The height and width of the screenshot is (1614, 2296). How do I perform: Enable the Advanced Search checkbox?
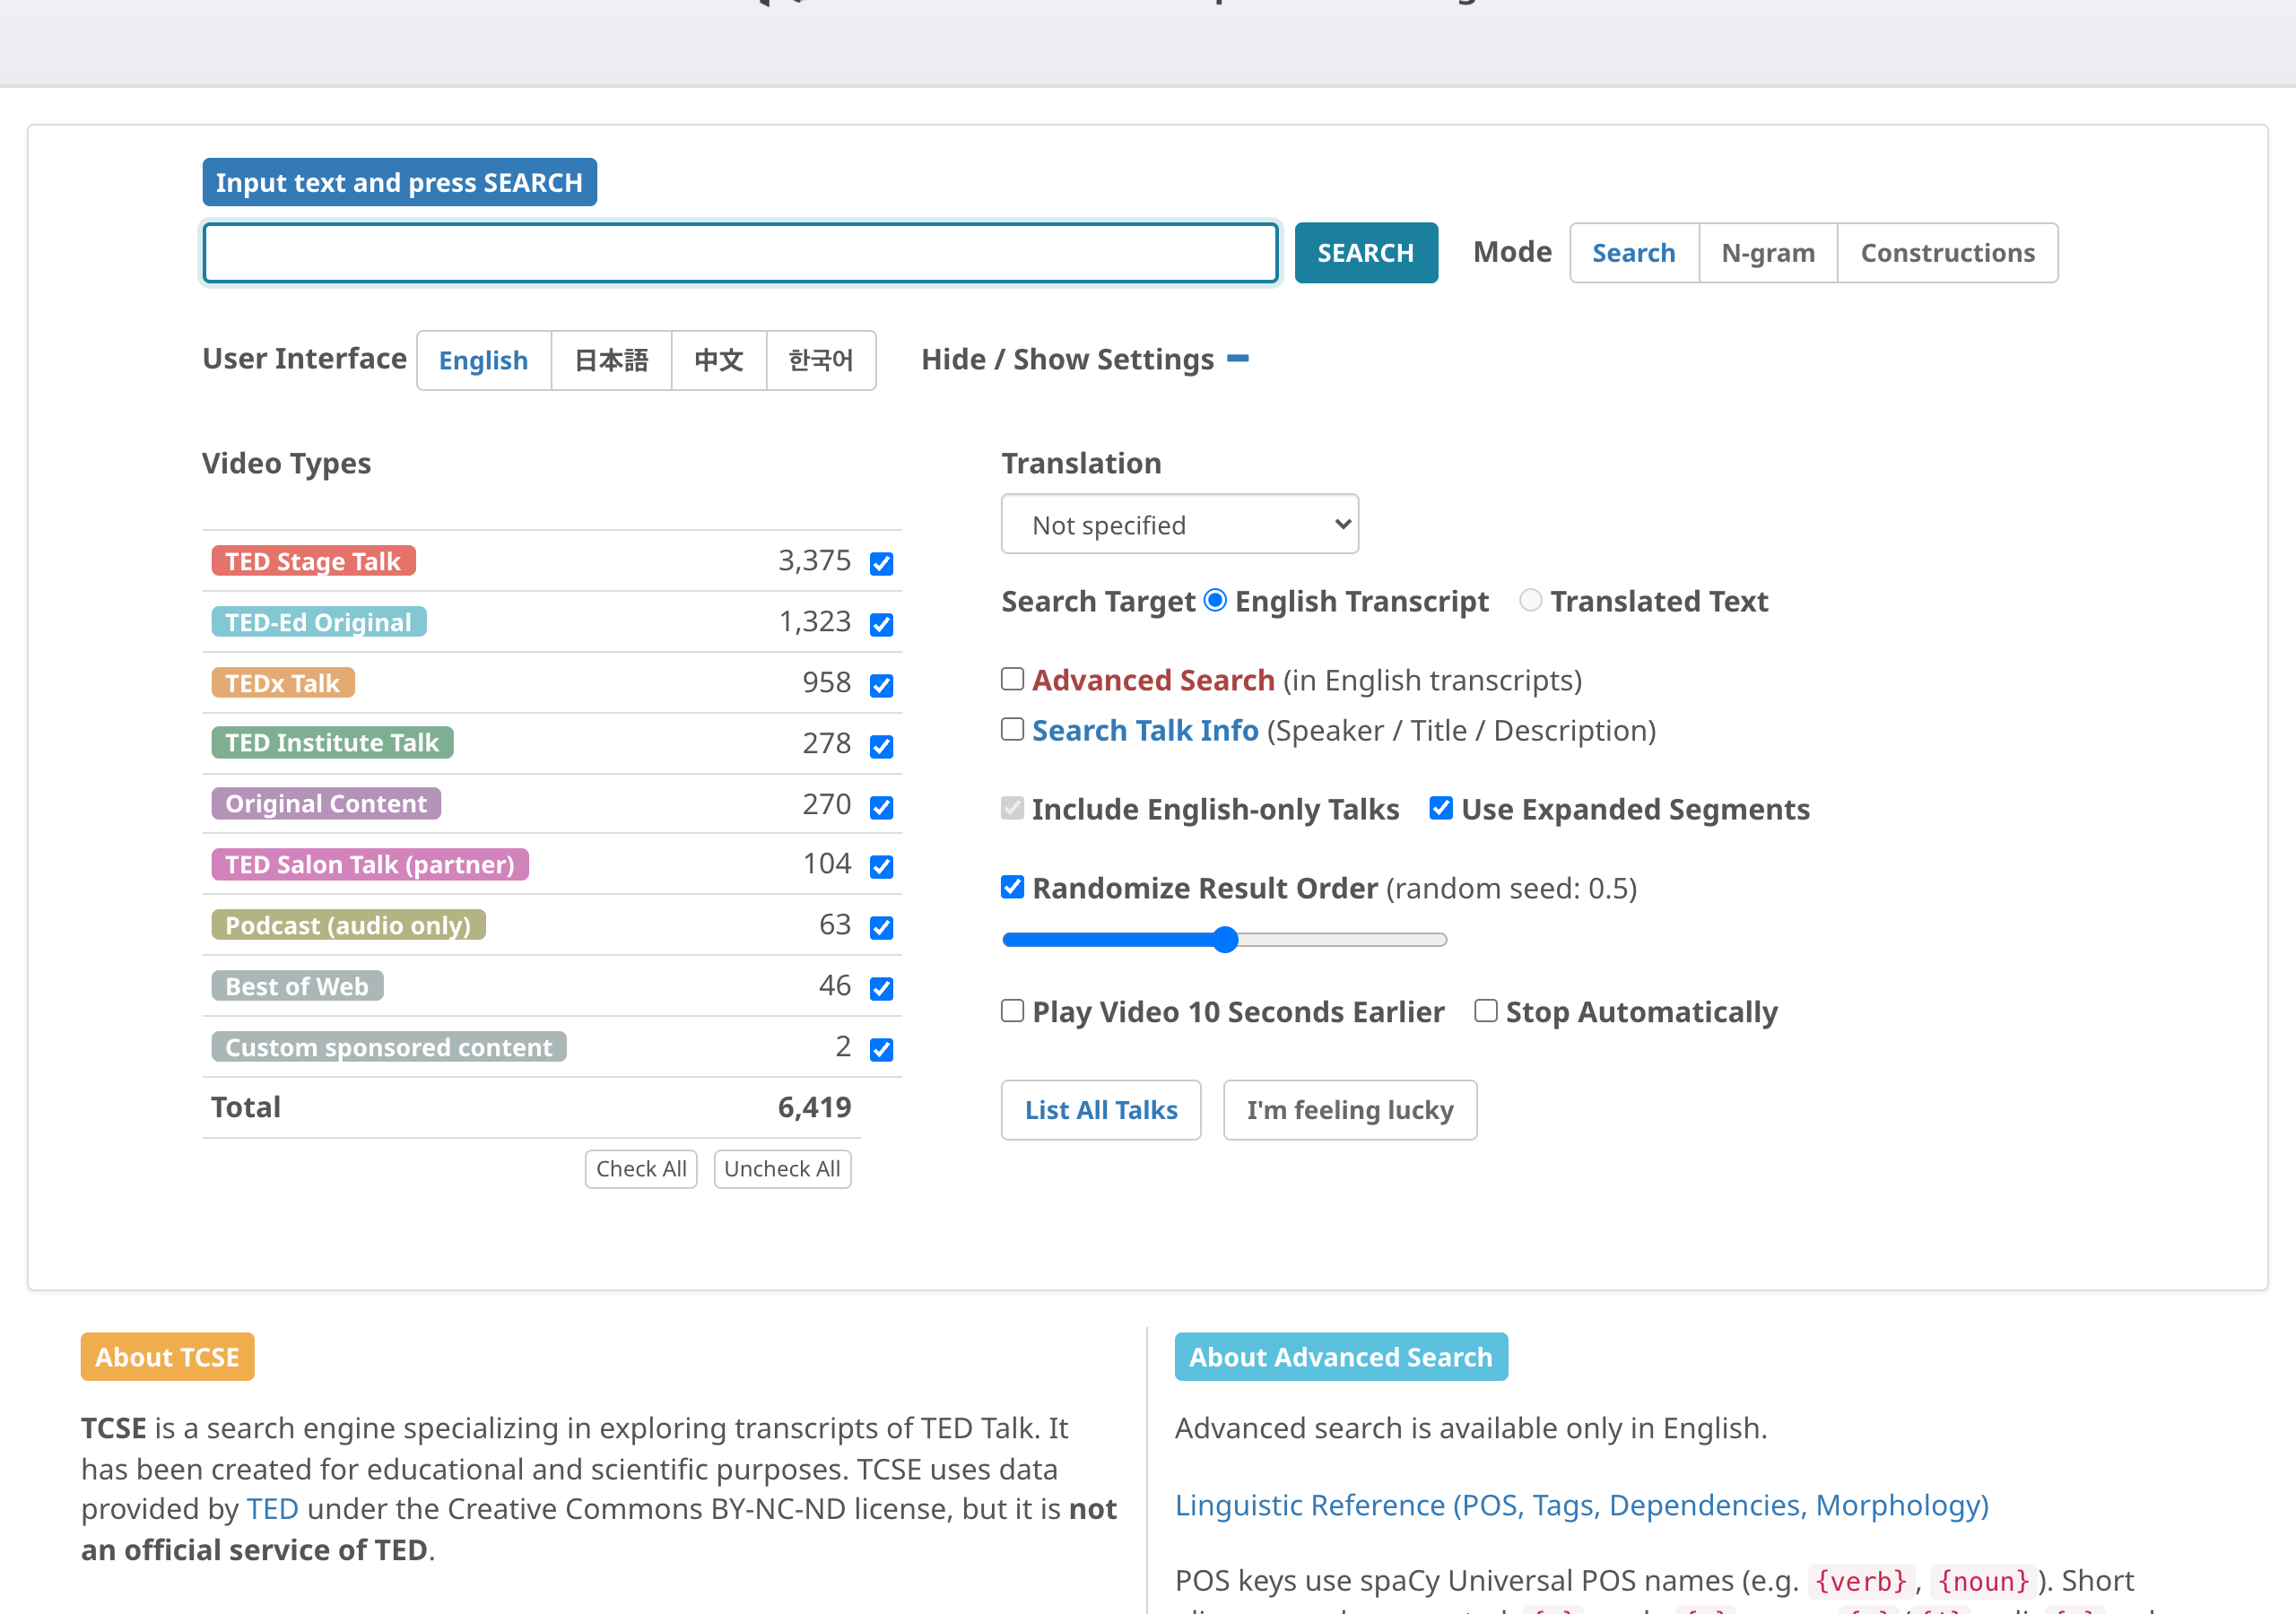tap(1012, 680)
